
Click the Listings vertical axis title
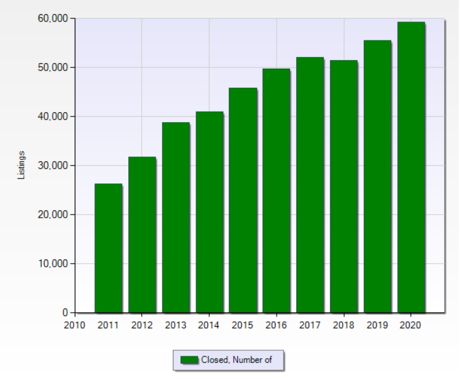click(x=21, y=165)
